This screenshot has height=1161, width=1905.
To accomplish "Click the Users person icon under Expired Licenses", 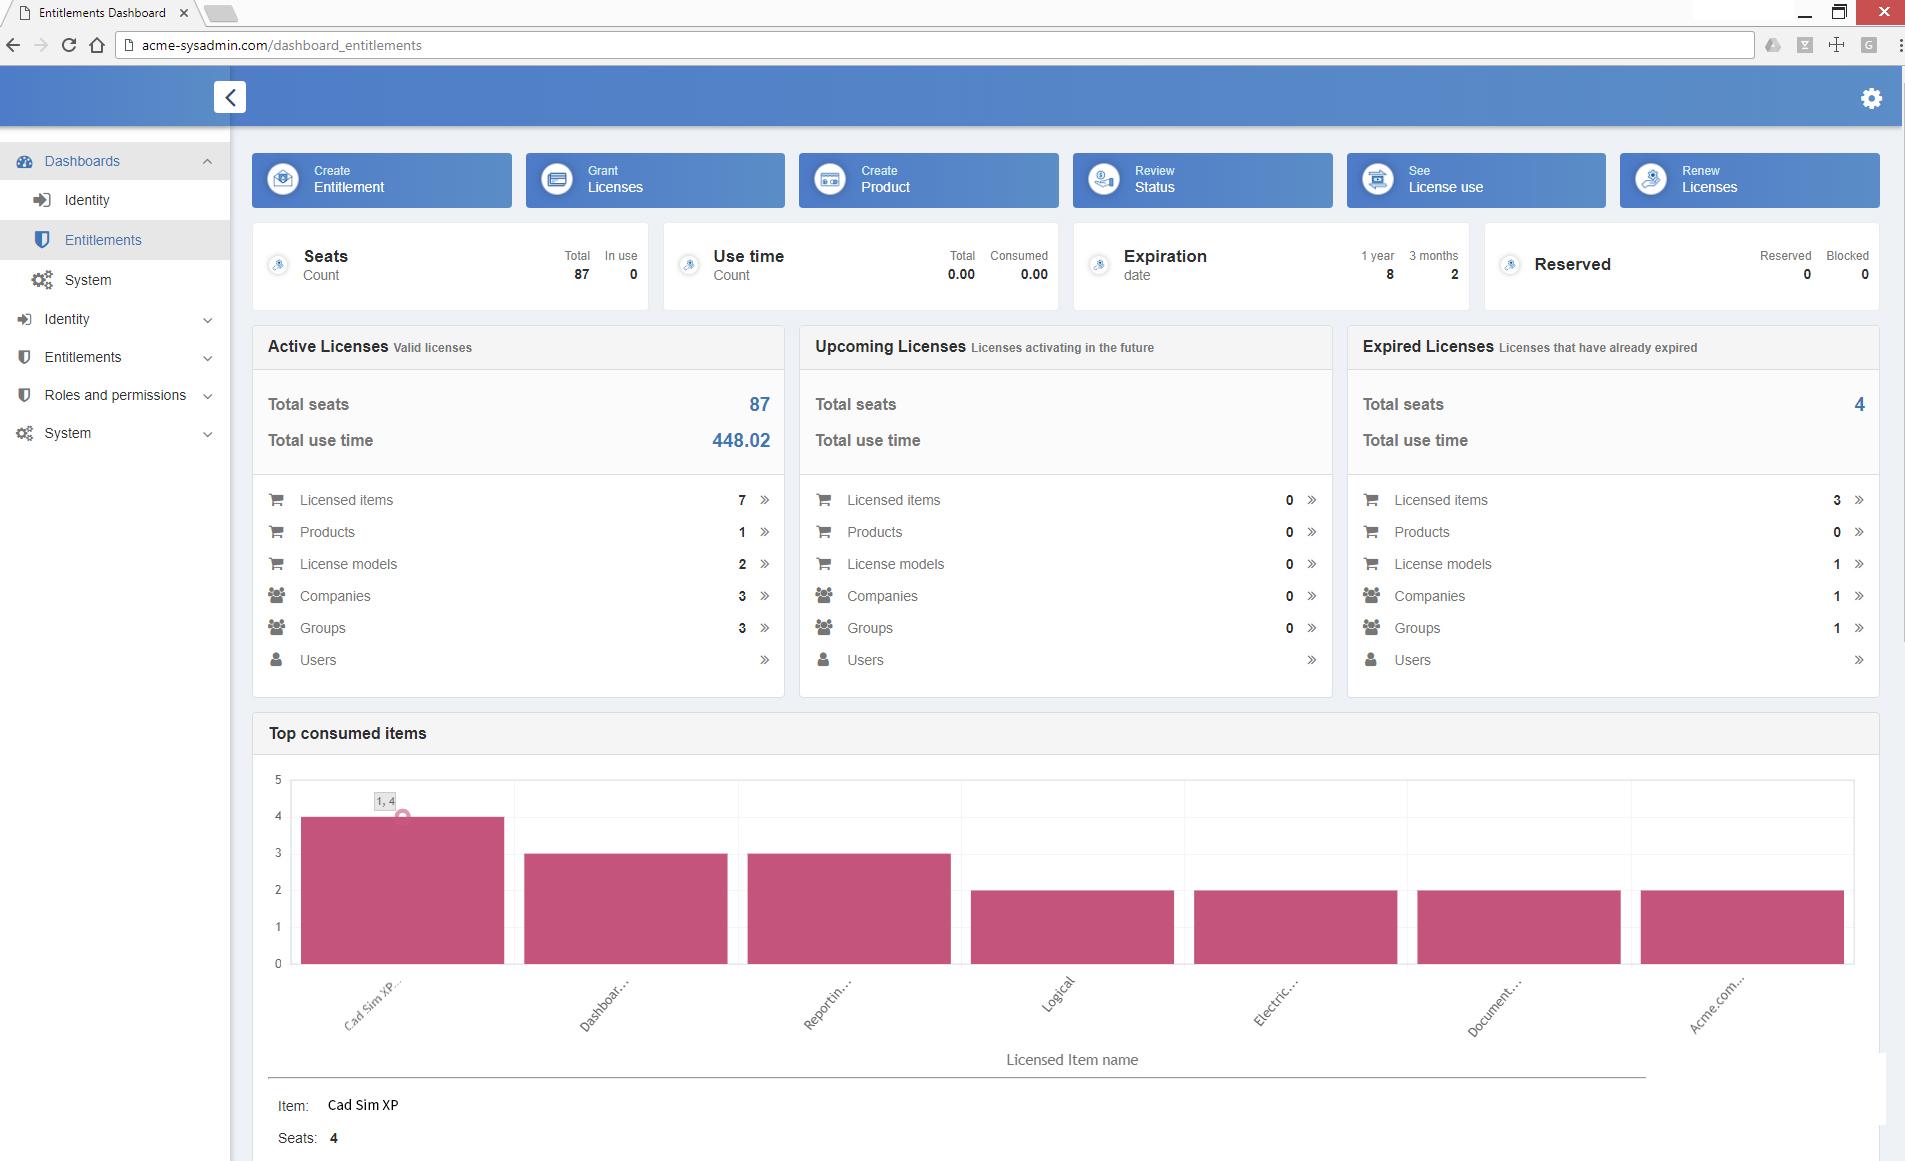I will click(1372, 659).
